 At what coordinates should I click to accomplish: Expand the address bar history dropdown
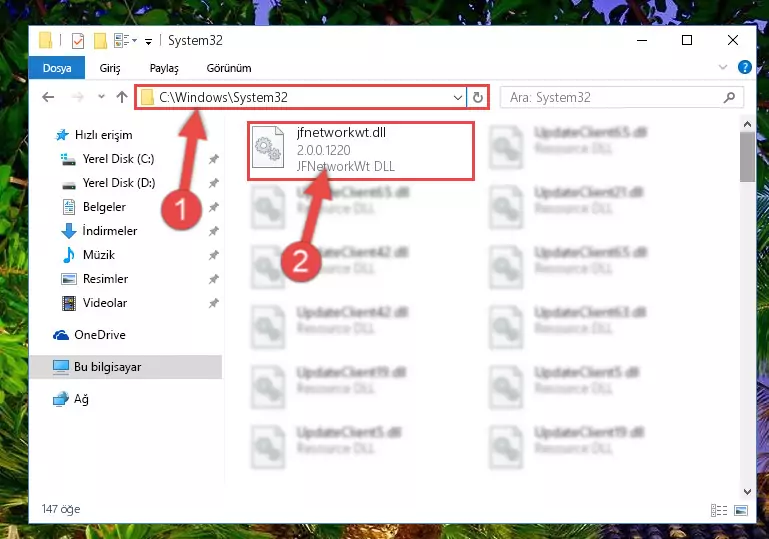(x=458, y=98)
